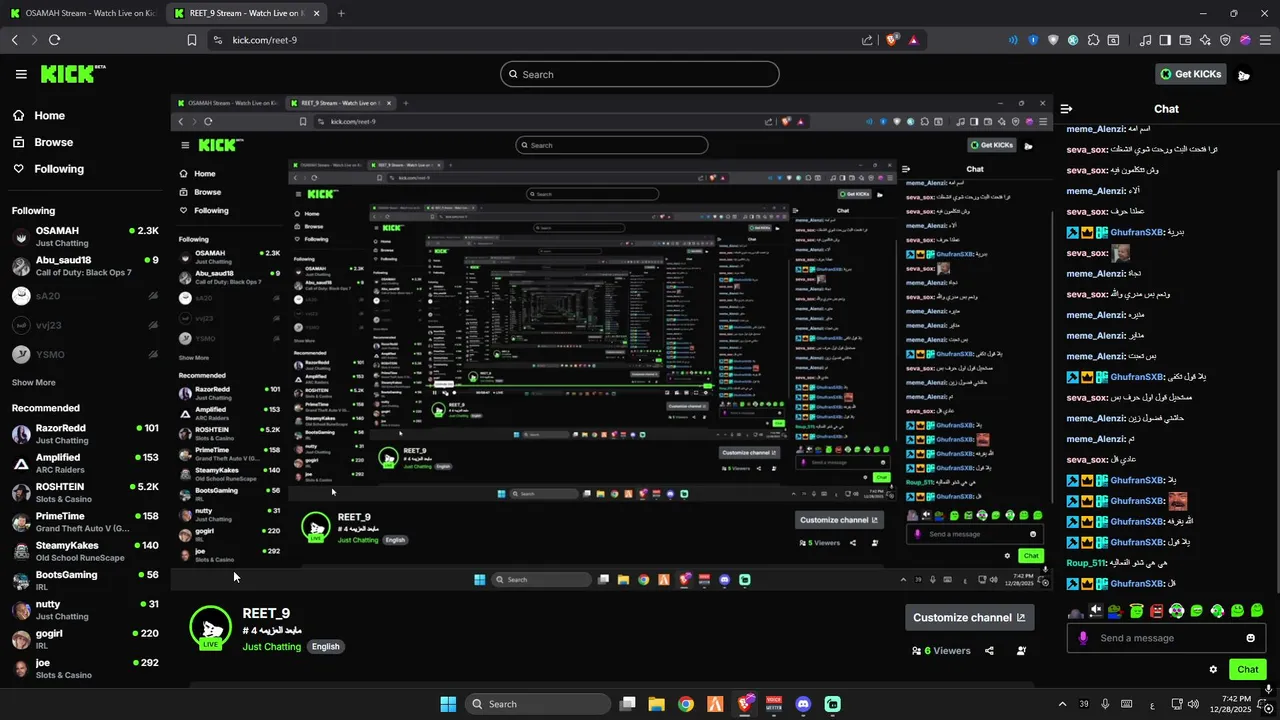This screenshot has height=720, width=1280.
Task: Expand Following list with Show More
Action: pos(33,383)
